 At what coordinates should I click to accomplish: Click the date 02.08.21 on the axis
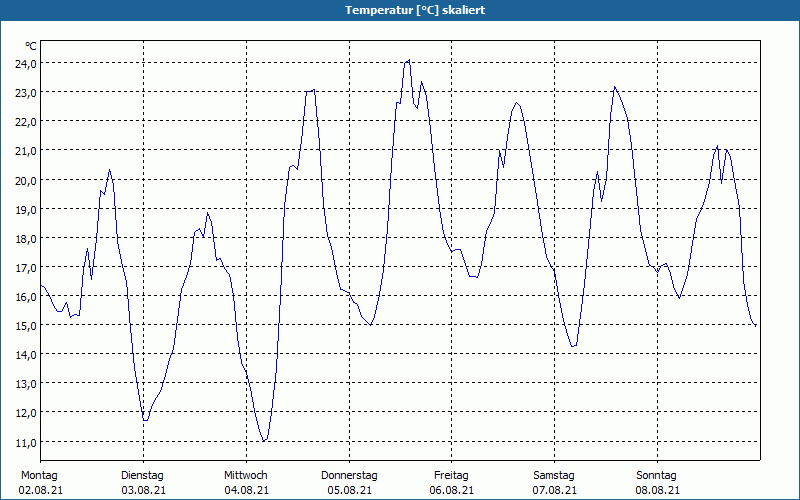click(39, 490)
